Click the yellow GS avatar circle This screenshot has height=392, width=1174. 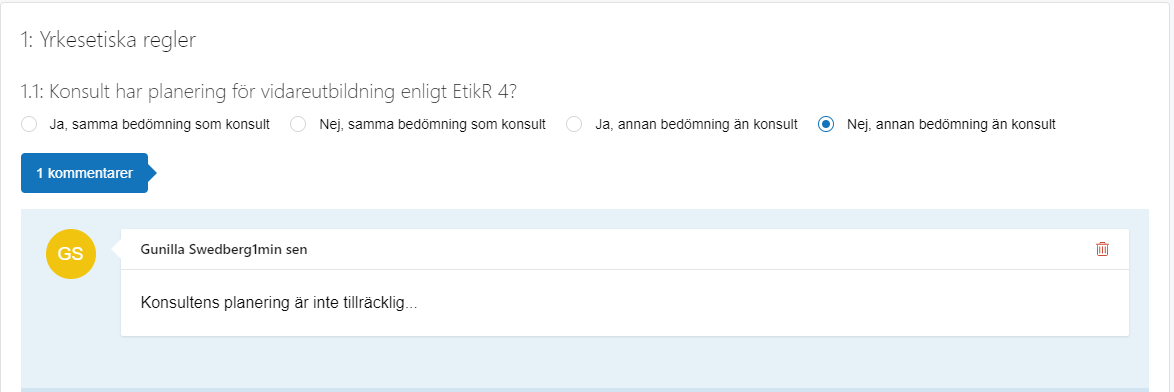click(x=70, y=254)
